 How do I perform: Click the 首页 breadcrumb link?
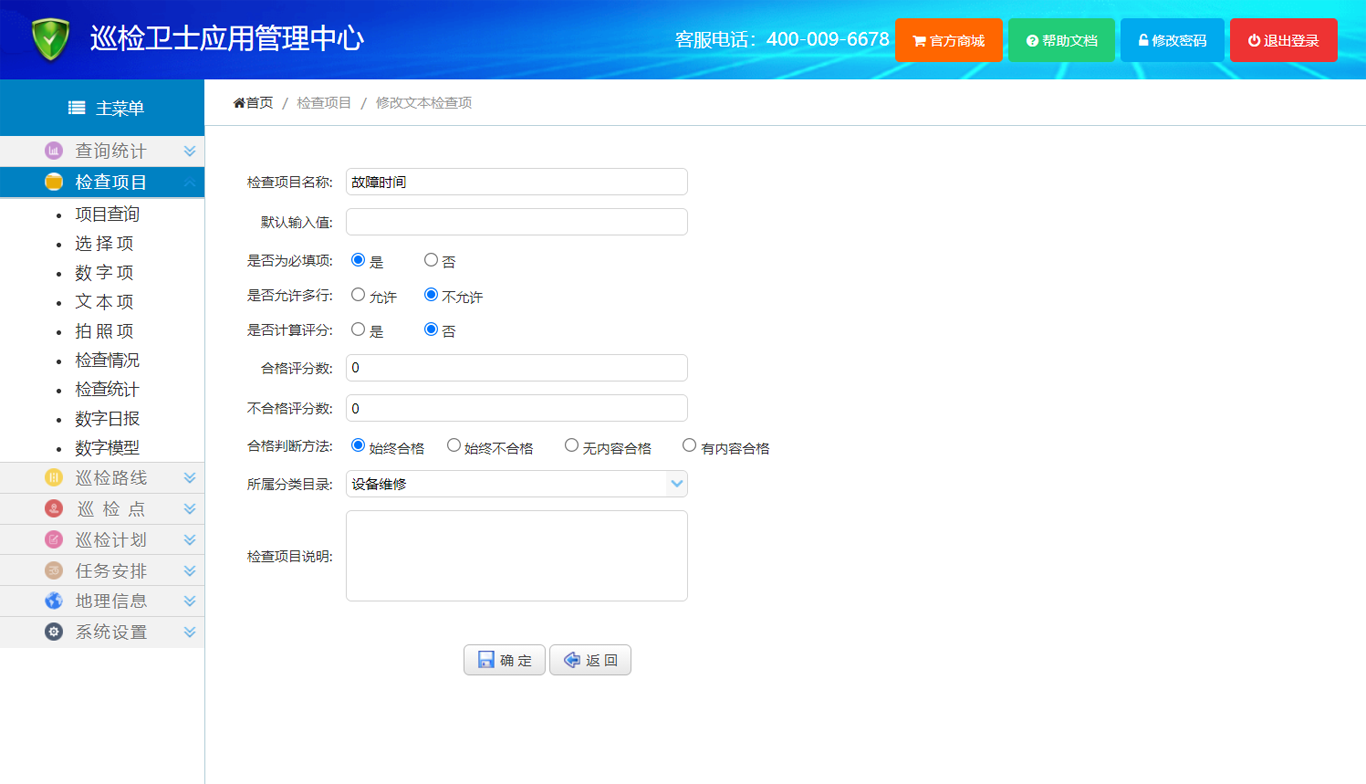coord(254,103)
